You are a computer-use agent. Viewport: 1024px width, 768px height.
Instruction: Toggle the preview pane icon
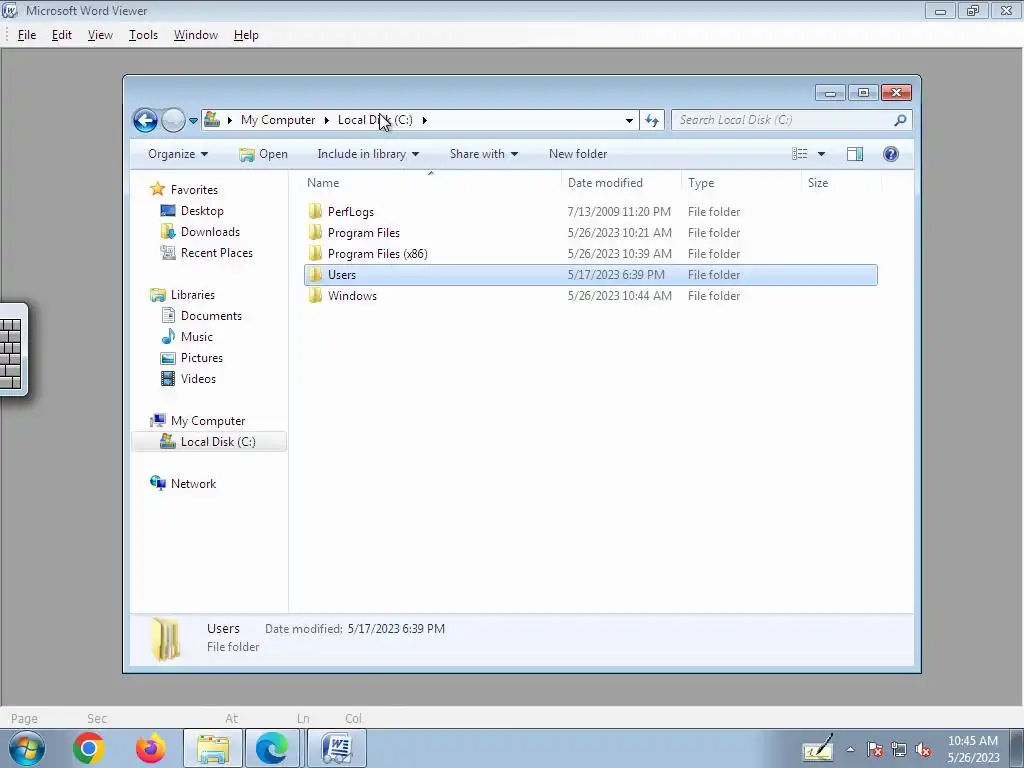click(855, 154)
